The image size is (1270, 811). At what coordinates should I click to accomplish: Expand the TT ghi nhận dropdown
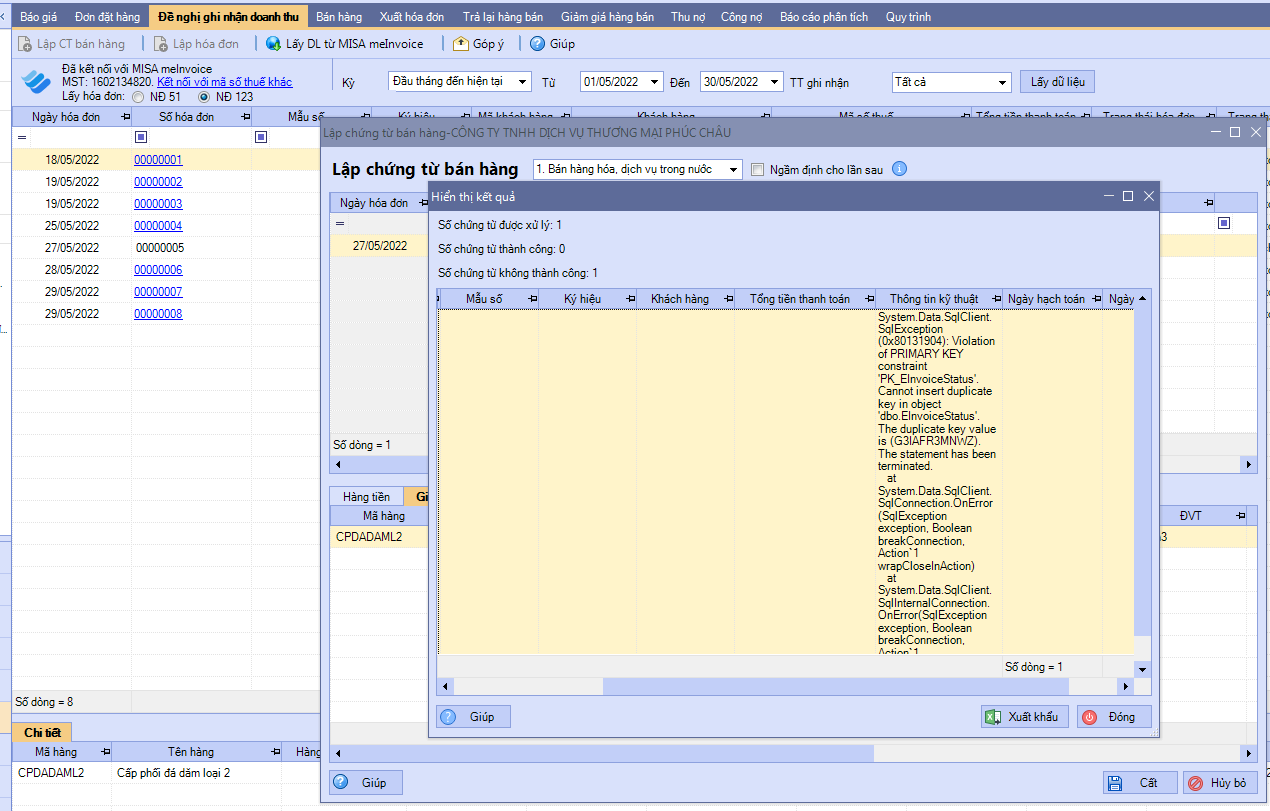click(951, 82)
